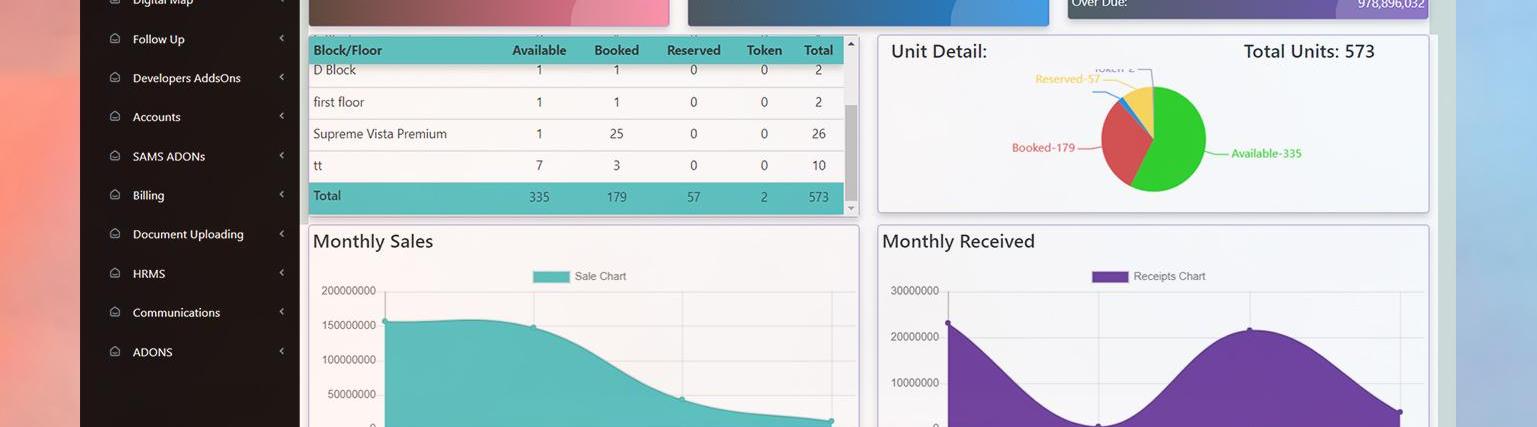Image resolution: width=1537 pixels, height=427 pixels.
Task: Click the SAMS ADONs sidebar icon
Action: click(x=115, y=156)
